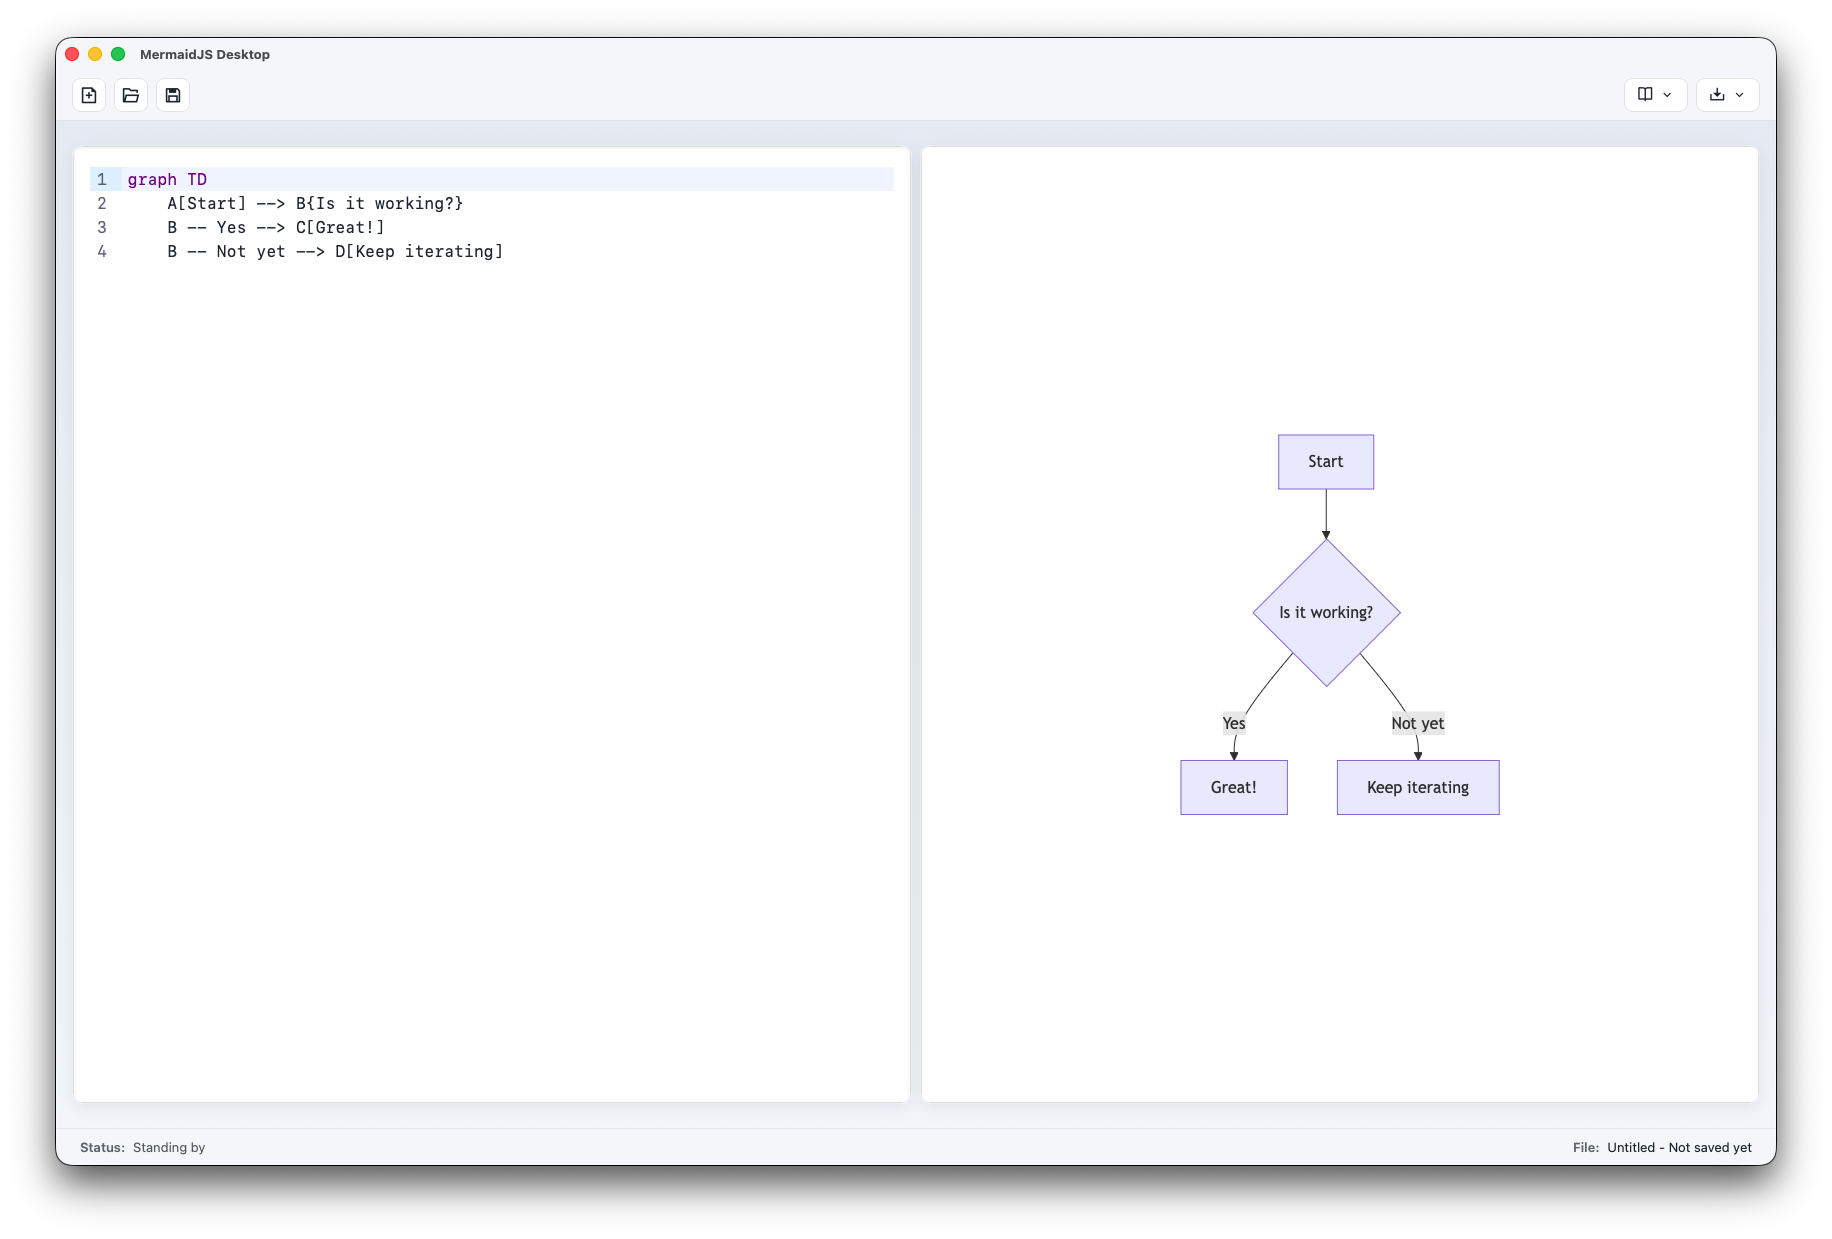Screen dimensions: 1832x1239
Task: Save the current diagram
Action: [172, 94]
